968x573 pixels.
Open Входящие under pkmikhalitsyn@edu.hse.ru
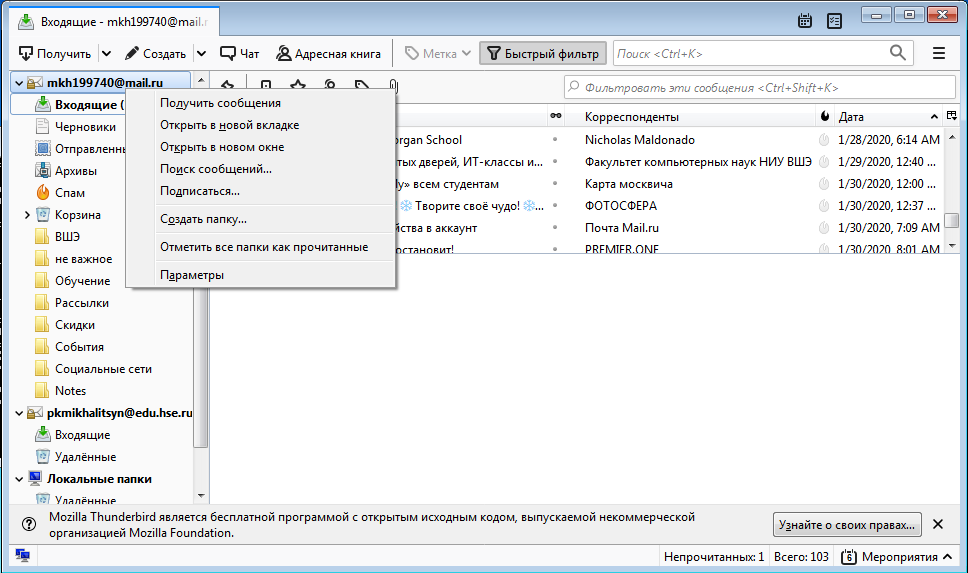click(82, 435)
